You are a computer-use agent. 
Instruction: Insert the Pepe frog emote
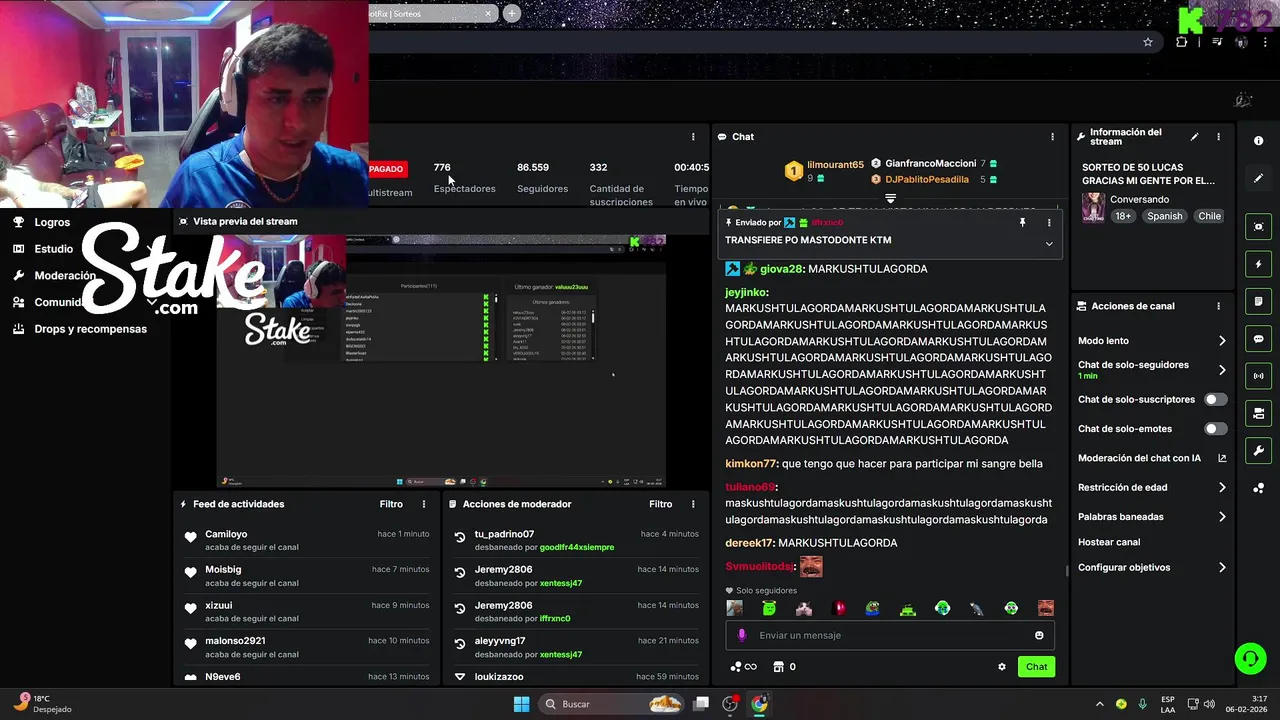coord(873,608)
